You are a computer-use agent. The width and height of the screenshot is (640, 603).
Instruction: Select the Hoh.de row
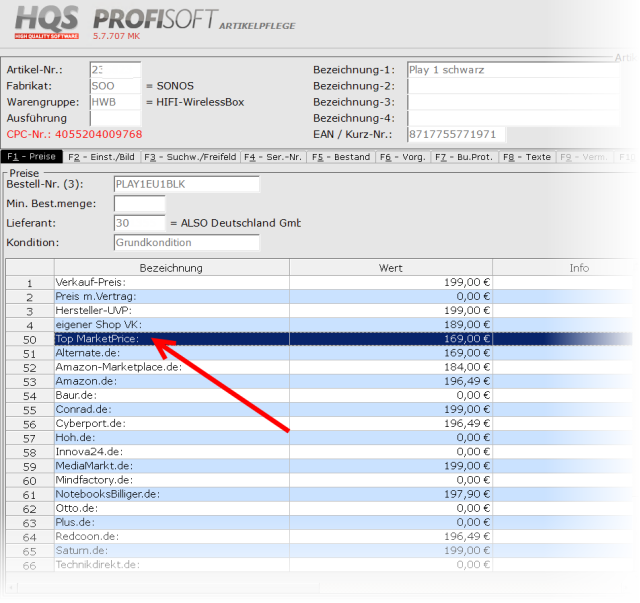[x=319, y=438]
